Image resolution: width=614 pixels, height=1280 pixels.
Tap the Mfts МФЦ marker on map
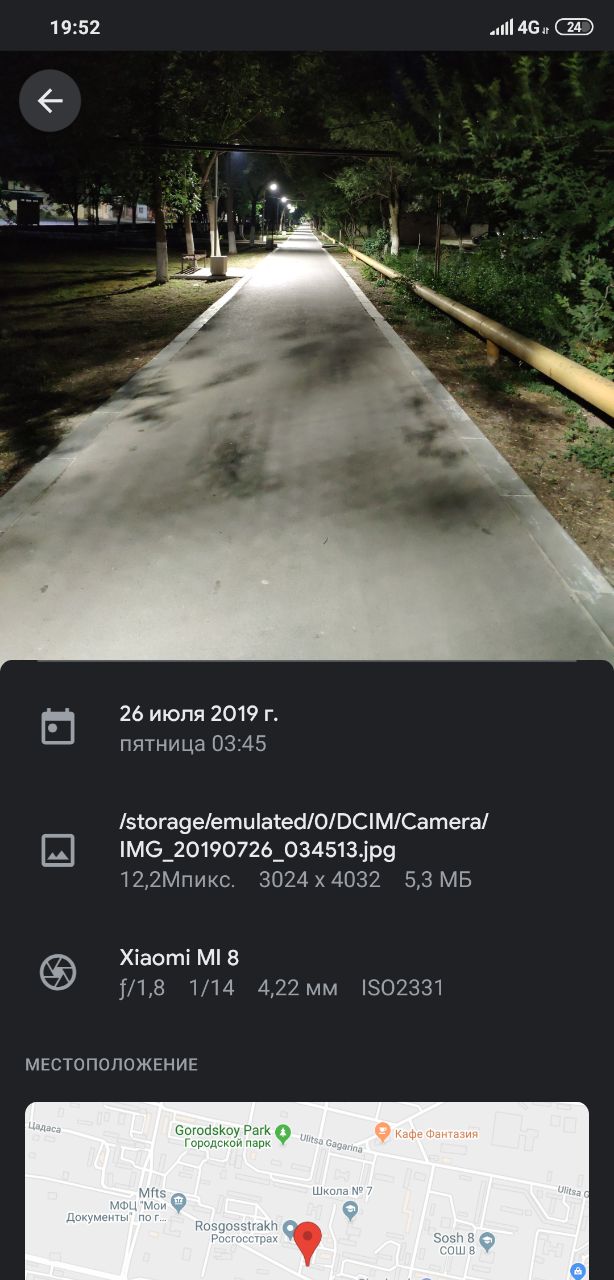click(178, 1199)
